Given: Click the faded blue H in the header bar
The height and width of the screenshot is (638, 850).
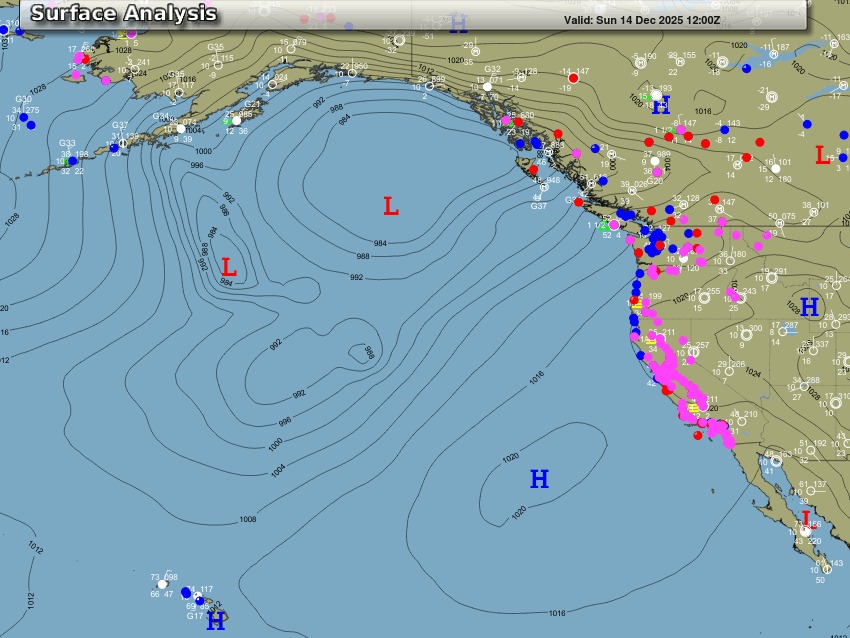Looking at the screenshot, I should 458,24.
